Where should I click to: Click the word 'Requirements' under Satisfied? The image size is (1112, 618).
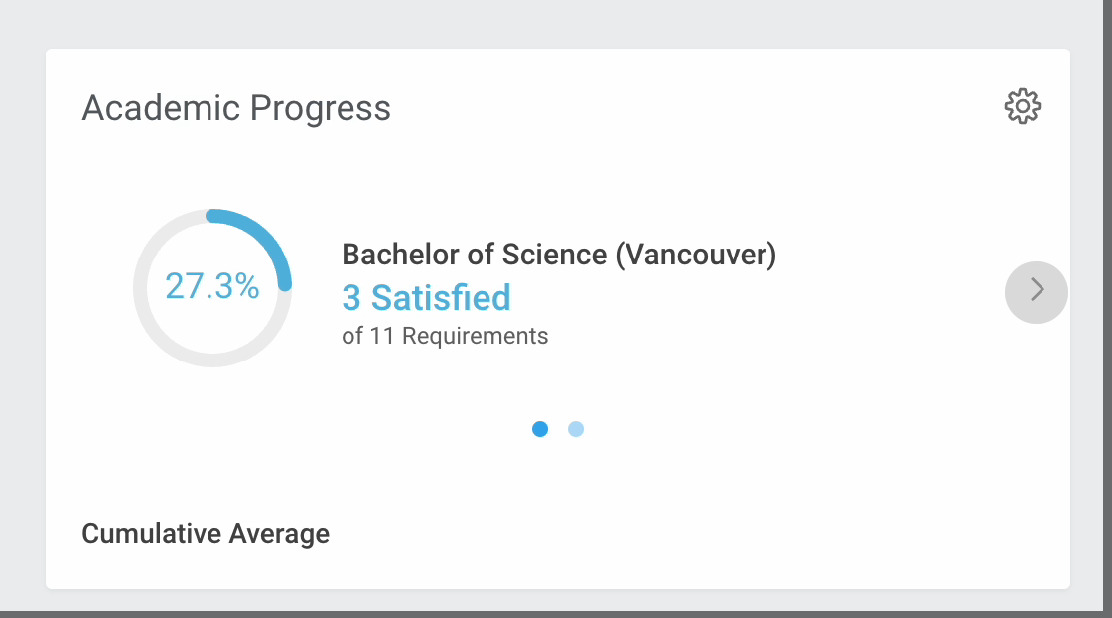(475, 336)
